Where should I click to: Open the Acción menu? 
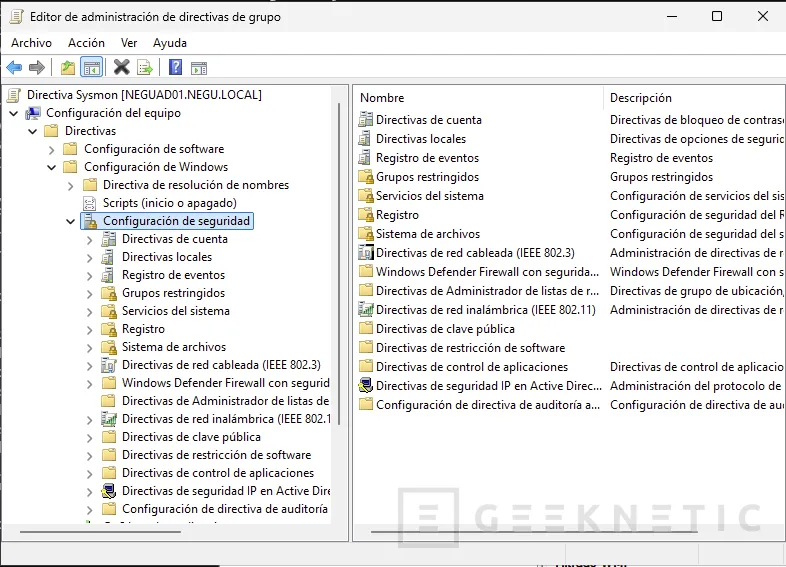(86, 43)
